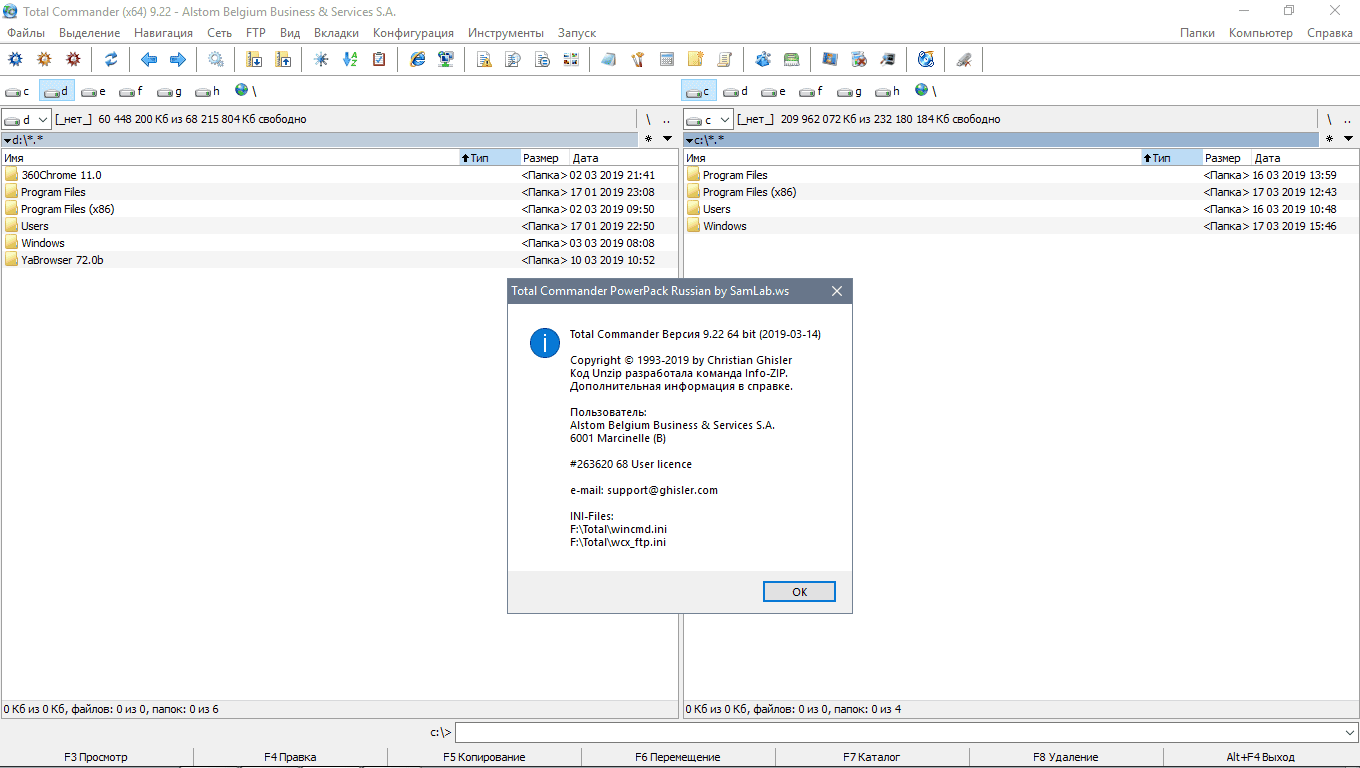
Task: Click the pack files icon with down arrow
Action: [255, 60]
